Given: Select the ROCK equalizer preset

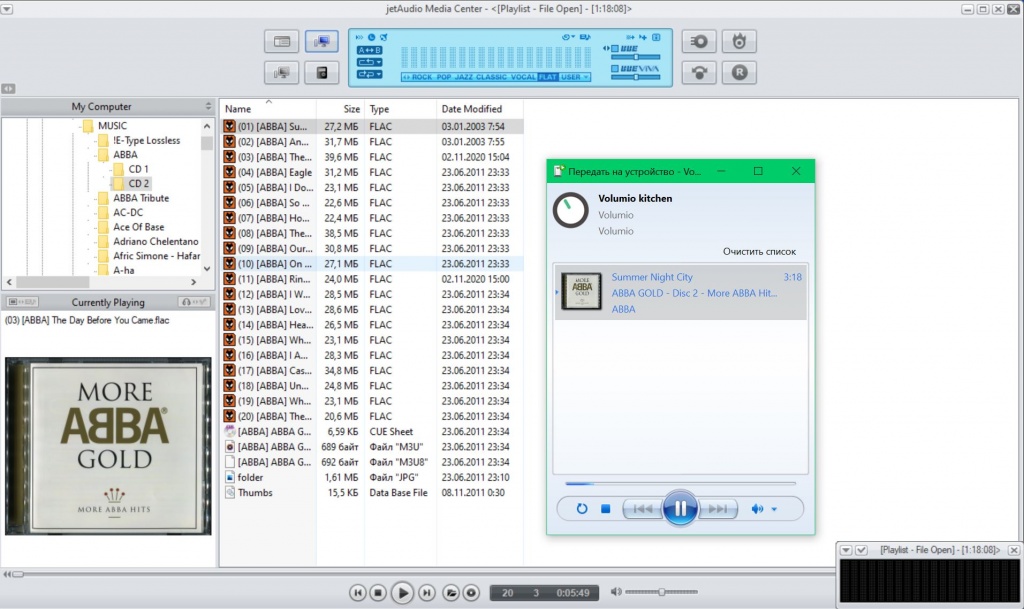Looking at the screenshot, I should pyautogui.click(x=421, y=77).
